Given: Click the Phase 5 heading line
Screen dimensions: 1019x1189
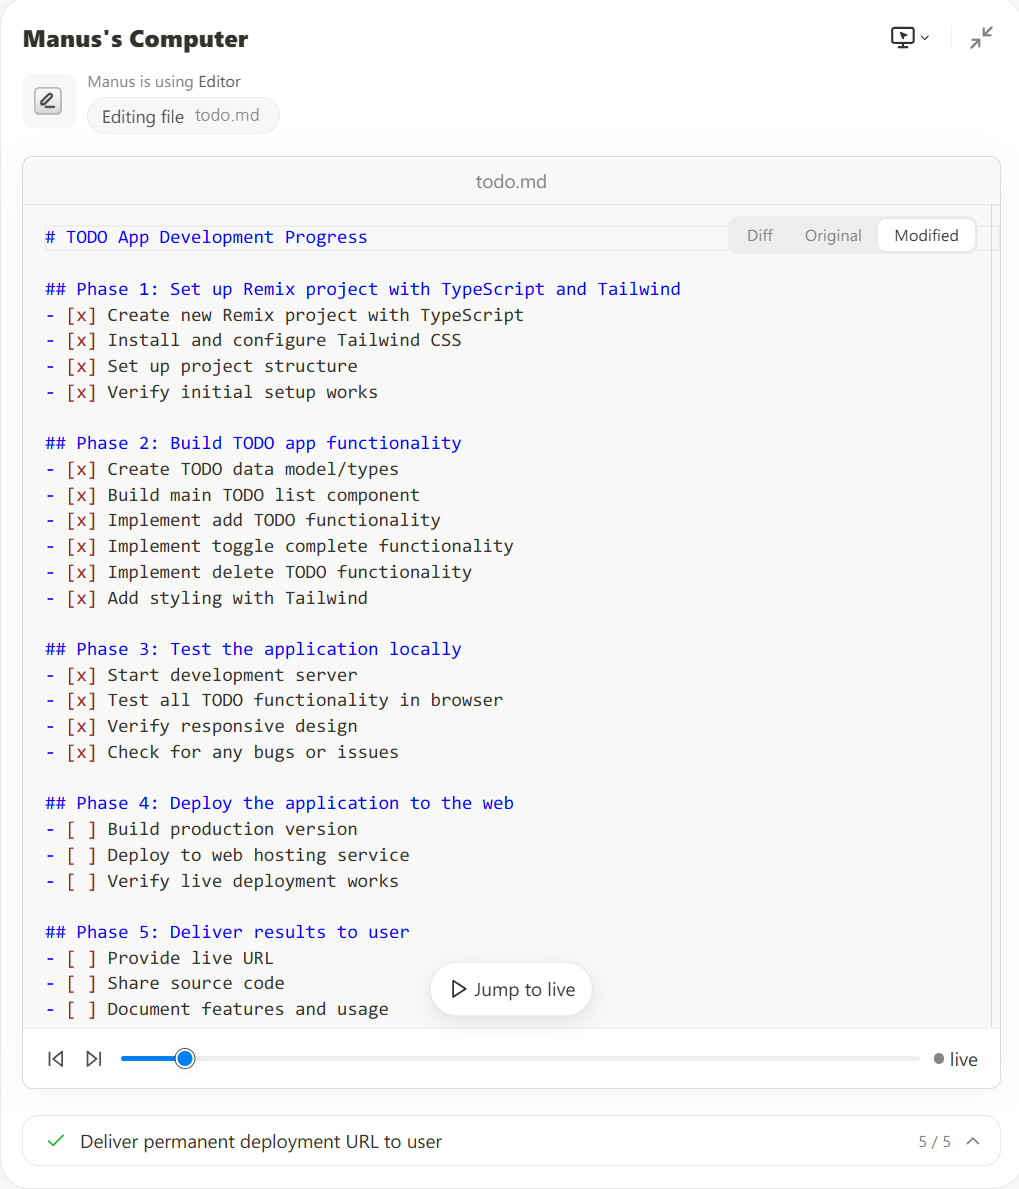Looking at the screenshot, I should tap(227, 933).
